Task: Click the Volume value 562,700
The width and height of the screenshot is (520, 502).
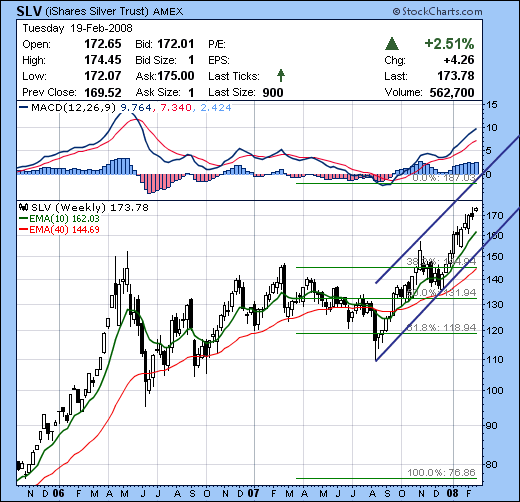Action: point(452,92)
